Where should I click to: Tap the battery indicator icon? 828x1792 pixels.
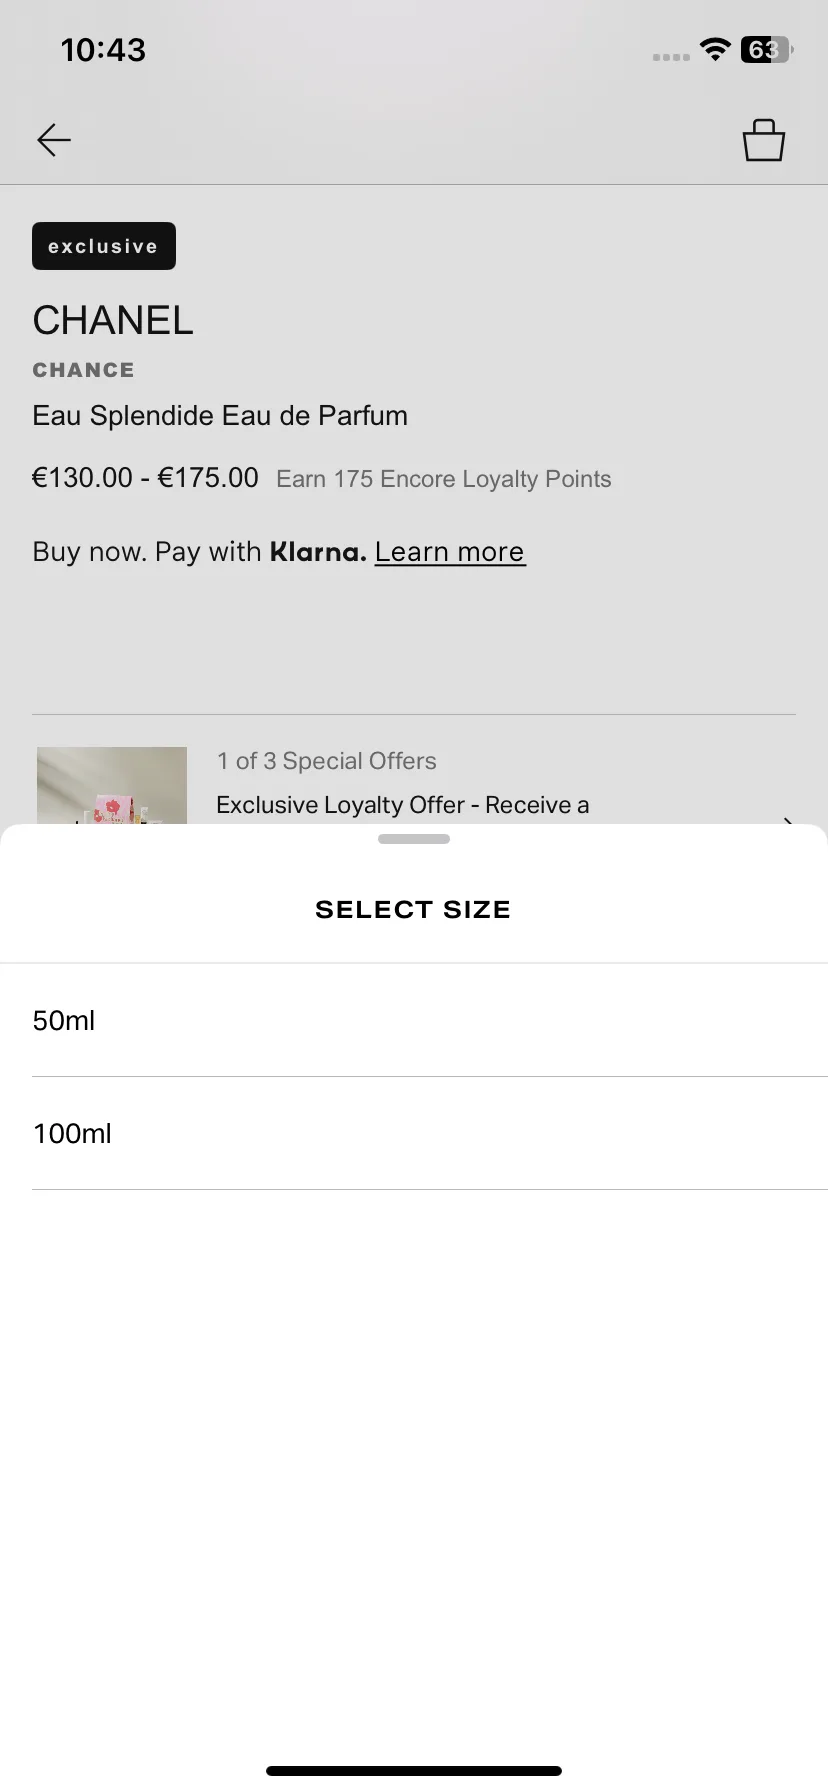coord(766,49)
